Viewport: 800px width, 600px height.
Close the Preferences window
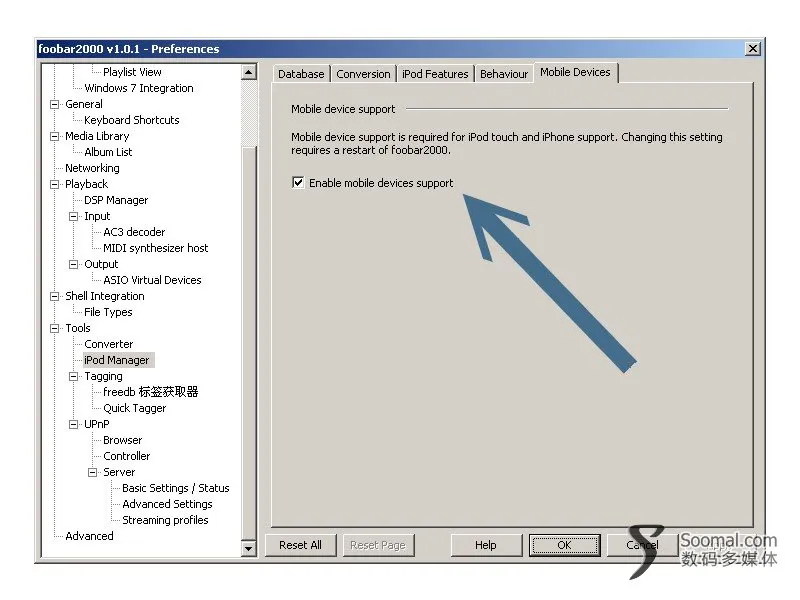click(753, 48)
